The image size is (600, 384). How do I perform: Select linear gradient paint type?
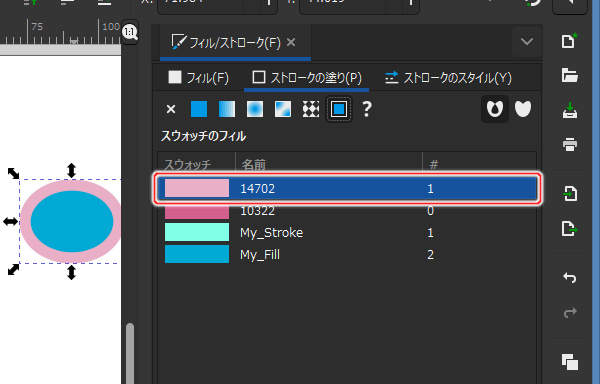pos(227,109)
